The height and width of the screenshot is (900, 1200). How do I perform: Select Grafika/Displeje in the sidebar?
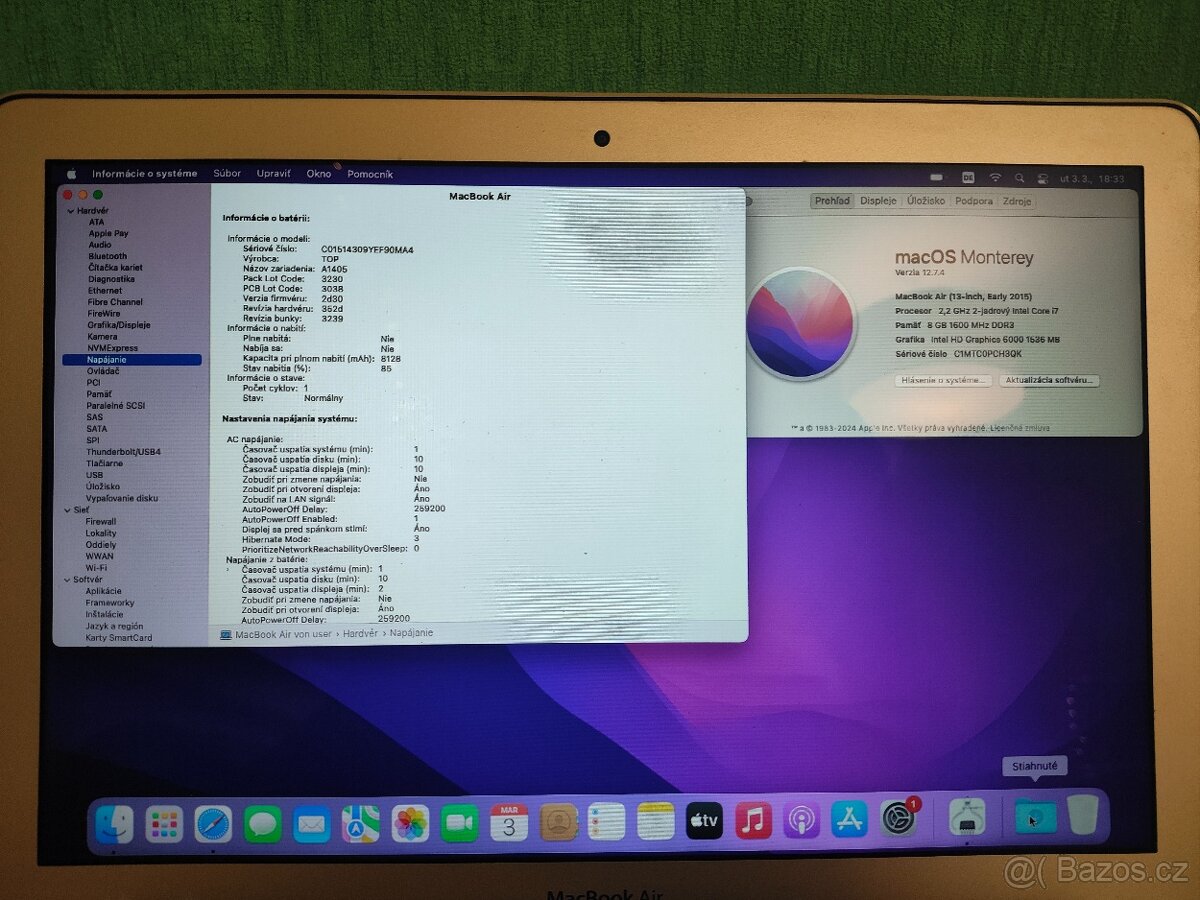pyautogui.click(x=117, y=325)
